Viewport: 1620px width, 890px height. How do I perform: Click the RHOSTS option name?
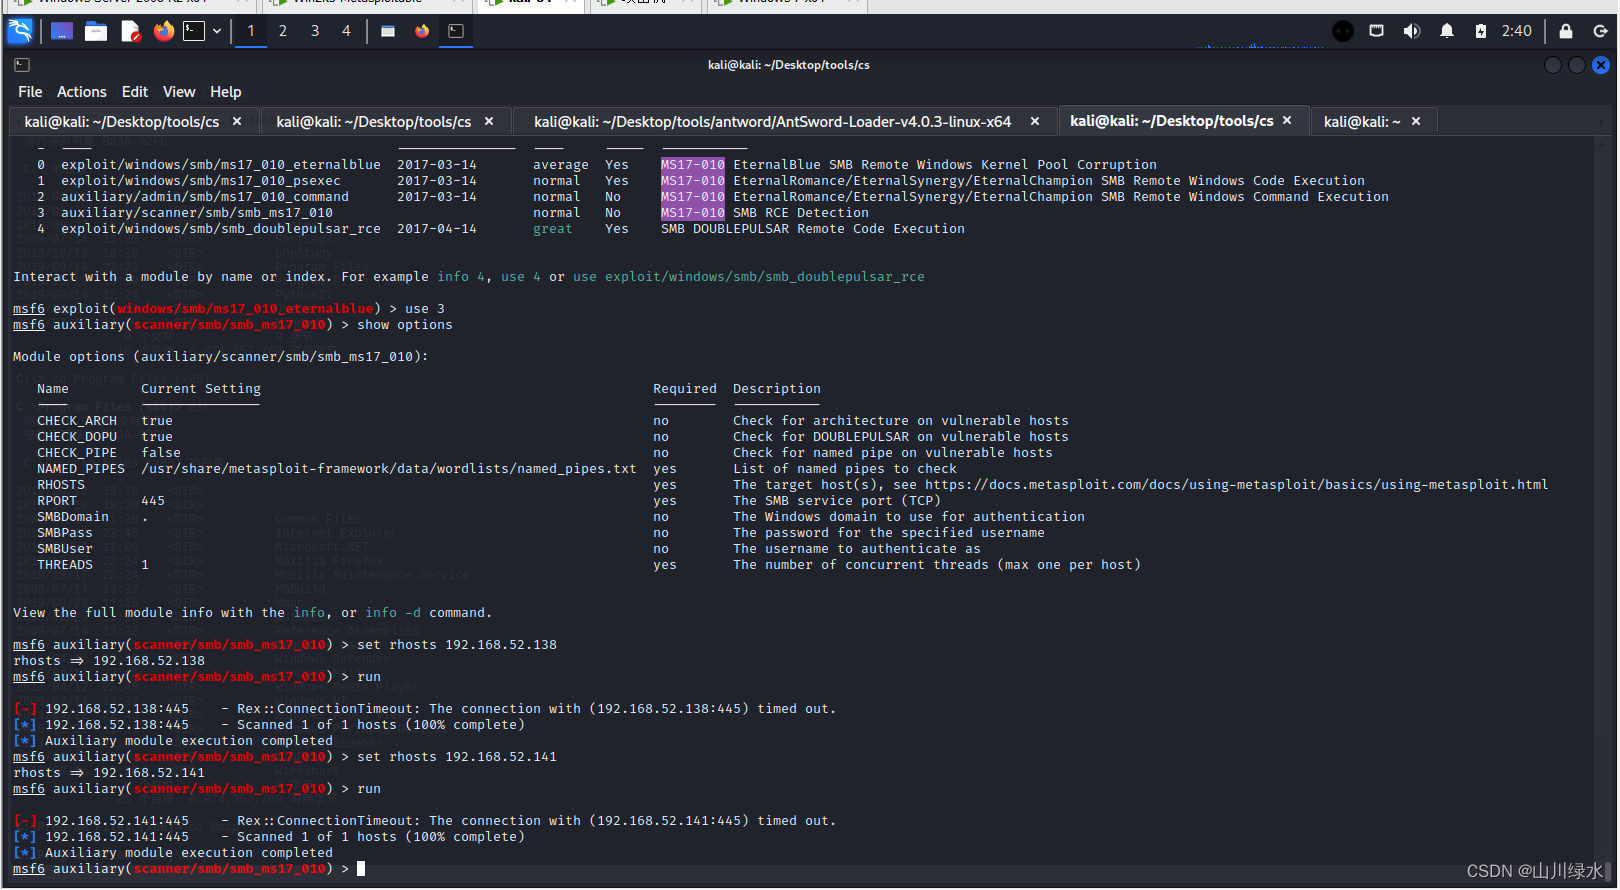[61, 485]
